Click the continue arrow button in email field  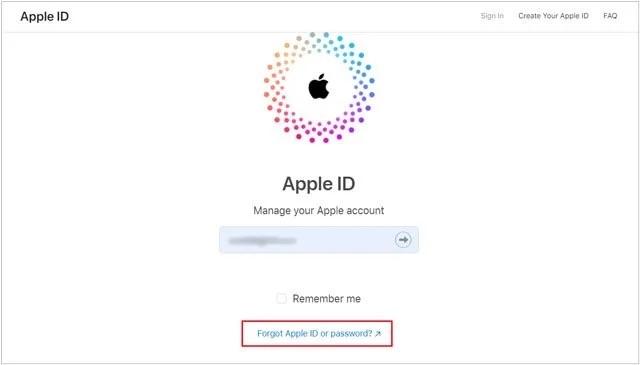[403, 240]
